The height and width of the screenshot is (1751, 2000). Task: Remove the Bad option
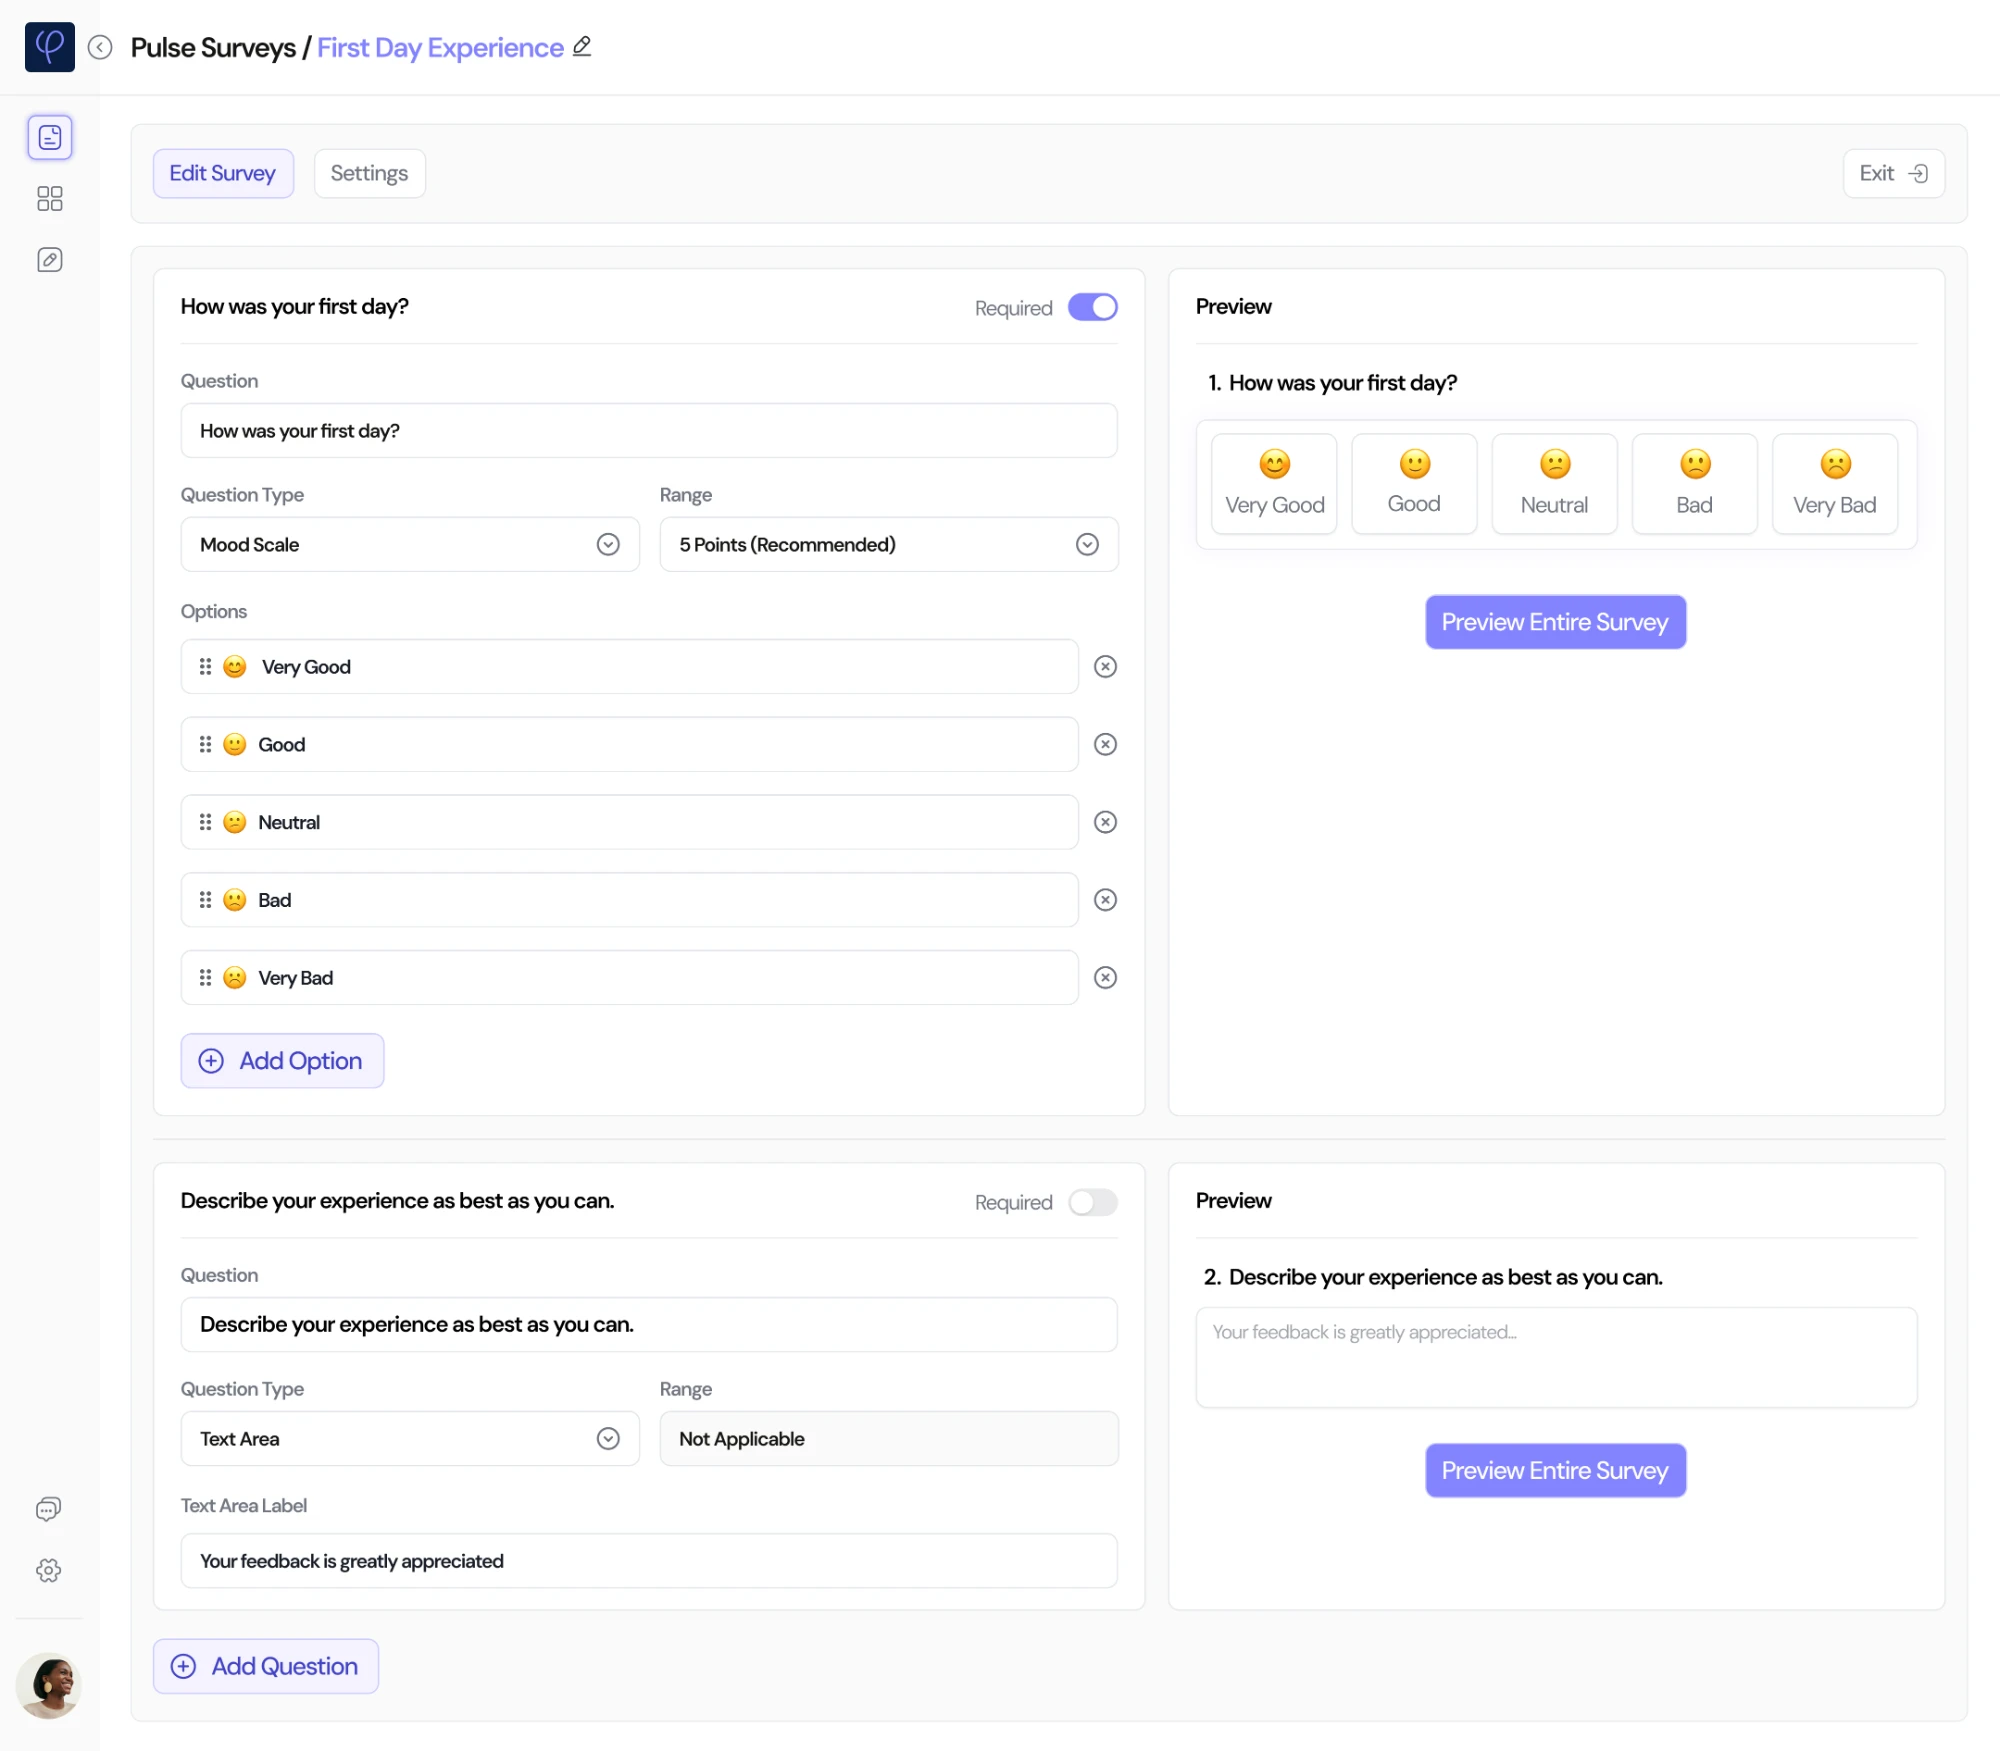click(1105, 900)
